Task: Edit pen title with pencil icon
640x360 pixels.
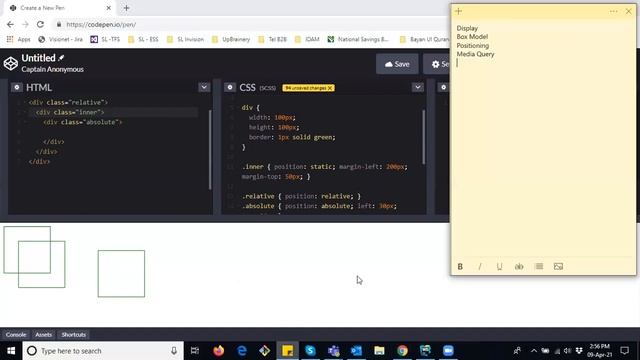Action: tap(61, 58)
